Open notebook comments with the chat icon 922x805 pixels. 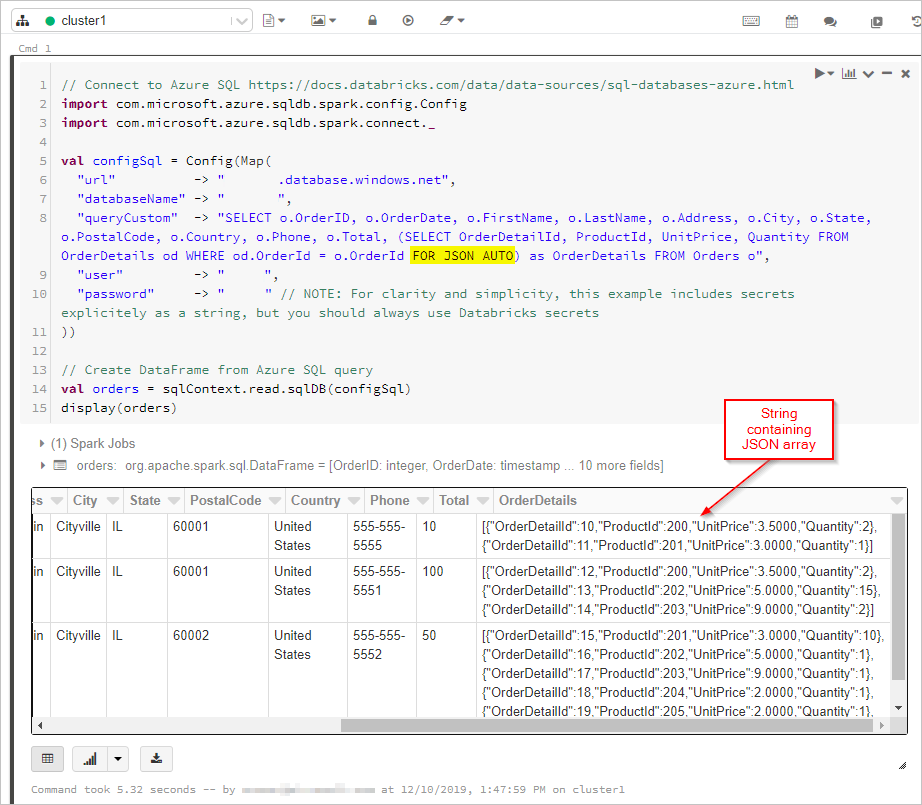click(831, 20)
